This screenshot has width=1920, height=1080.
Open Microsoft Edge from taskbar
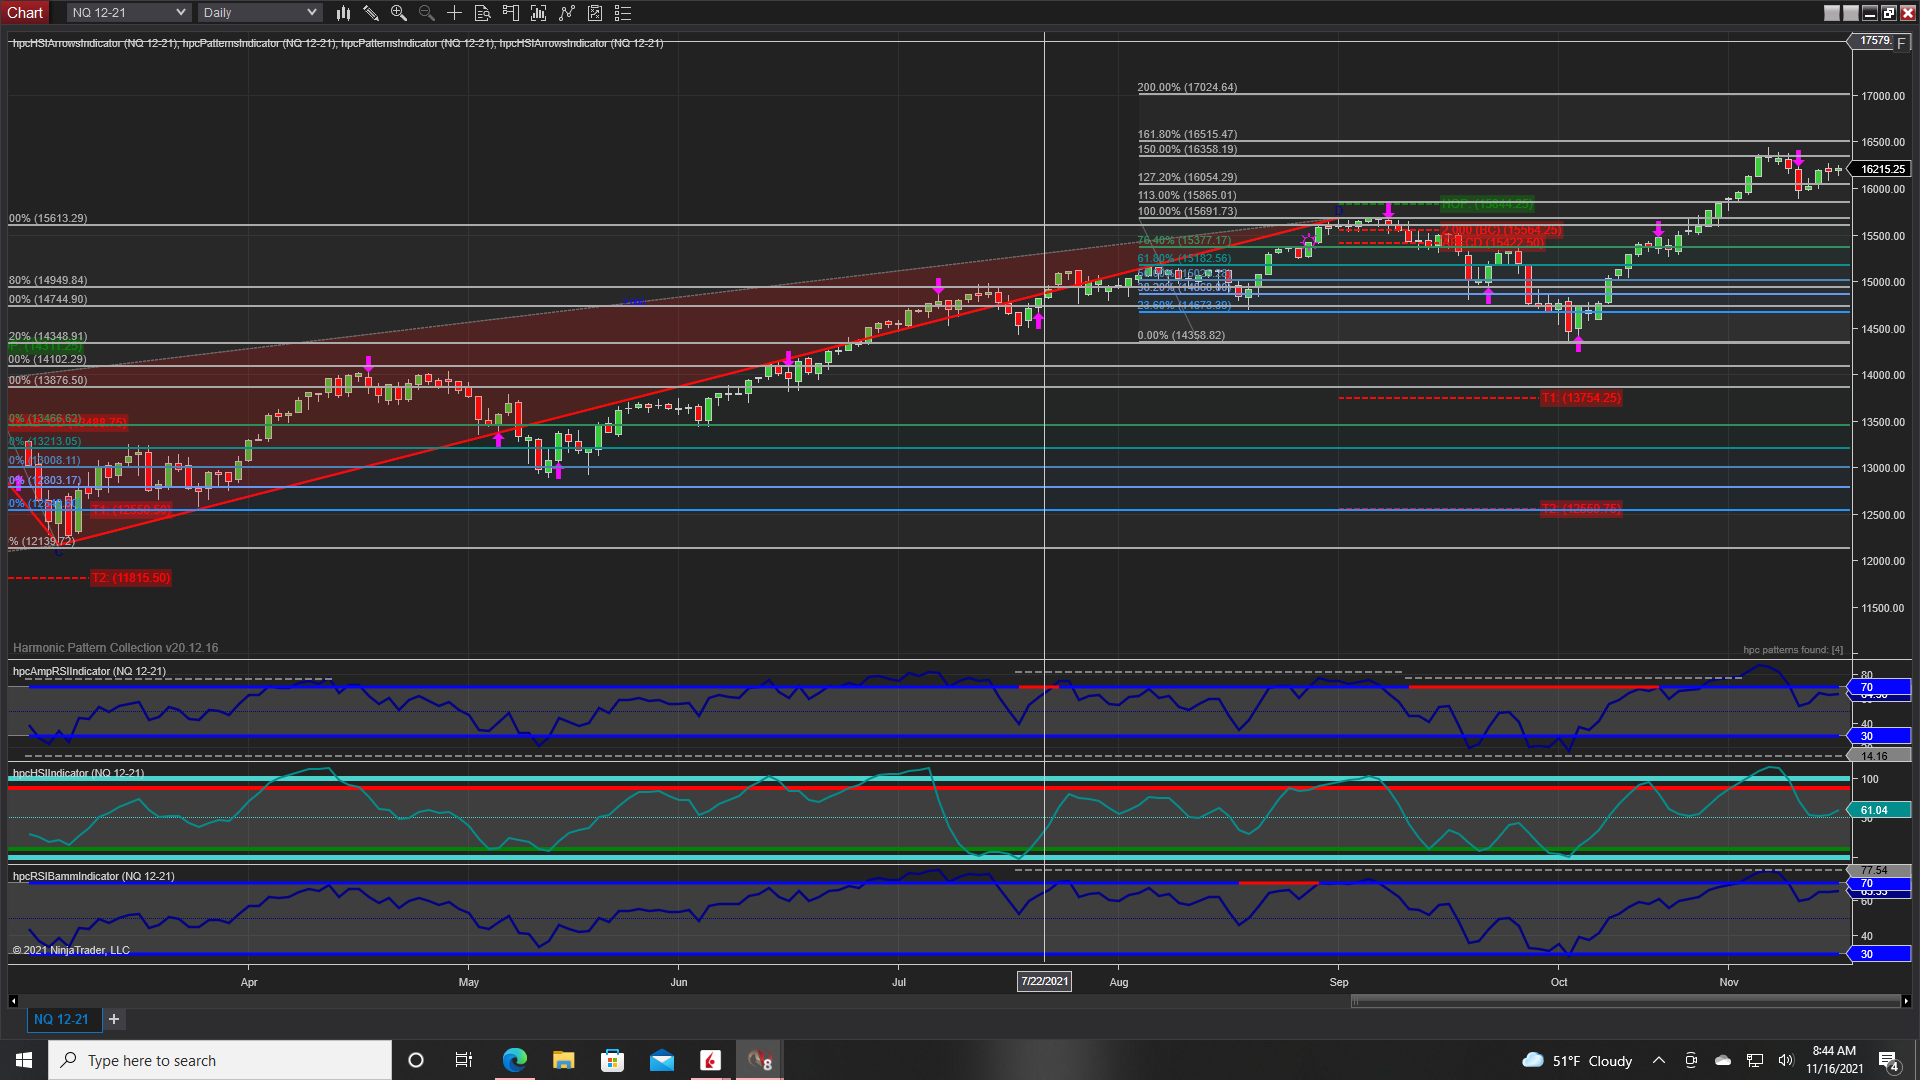[x=514, y=1060]
